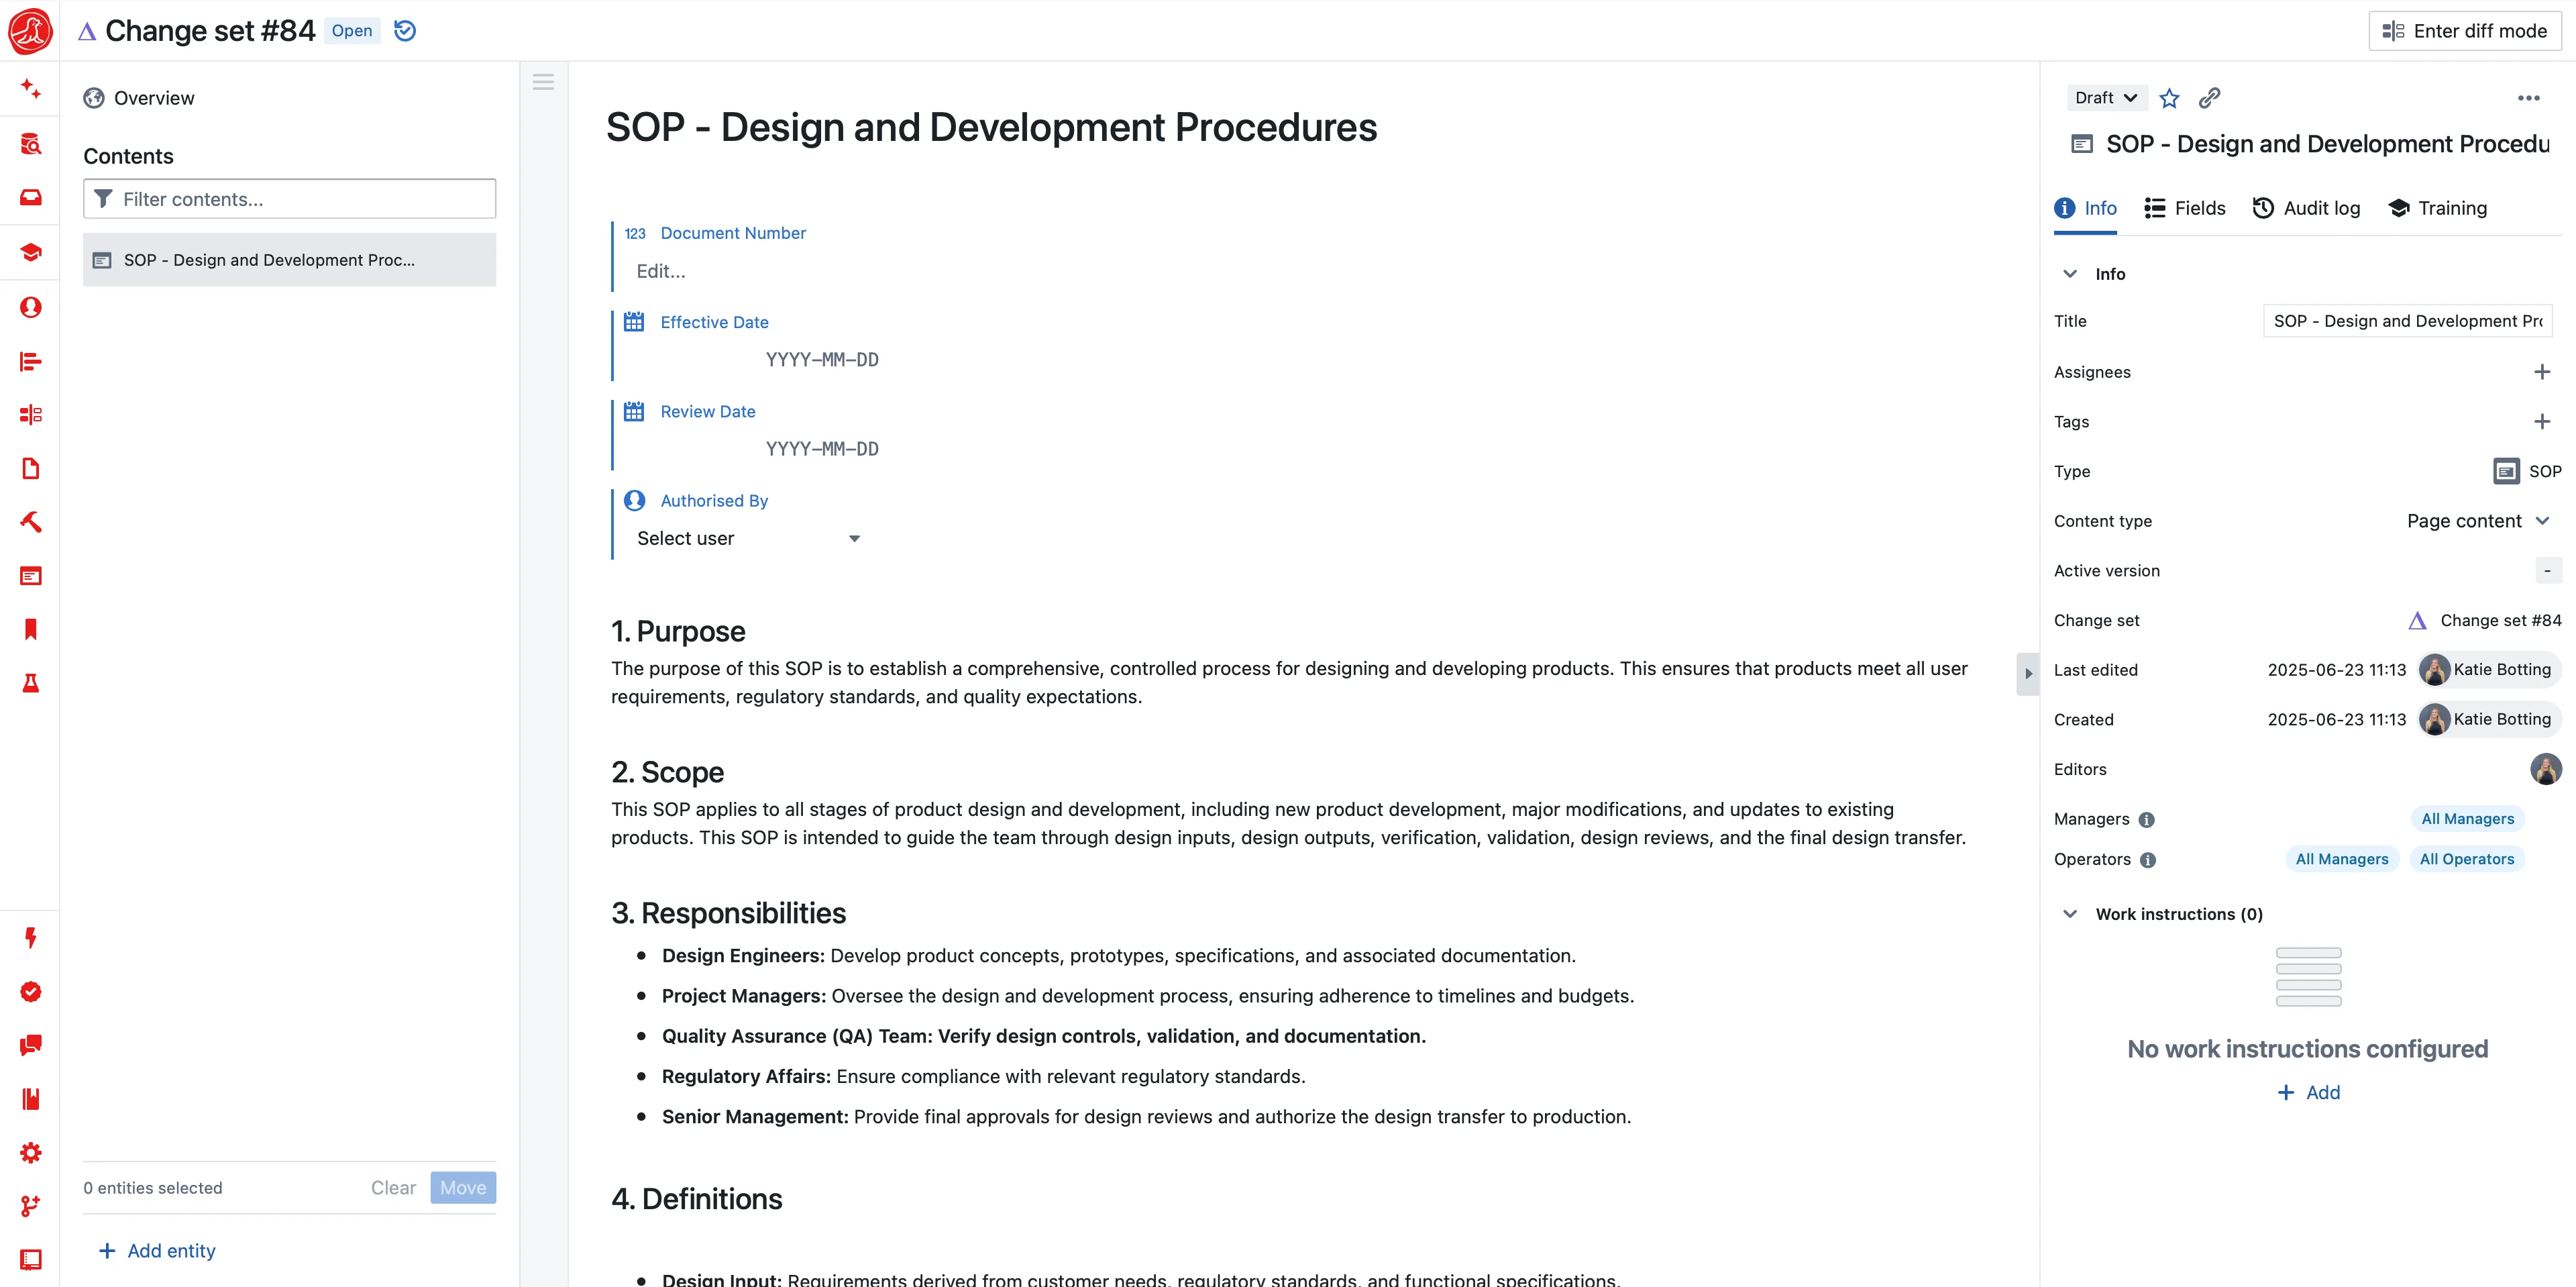Click the copy link icon

(x=2209, y=98)
